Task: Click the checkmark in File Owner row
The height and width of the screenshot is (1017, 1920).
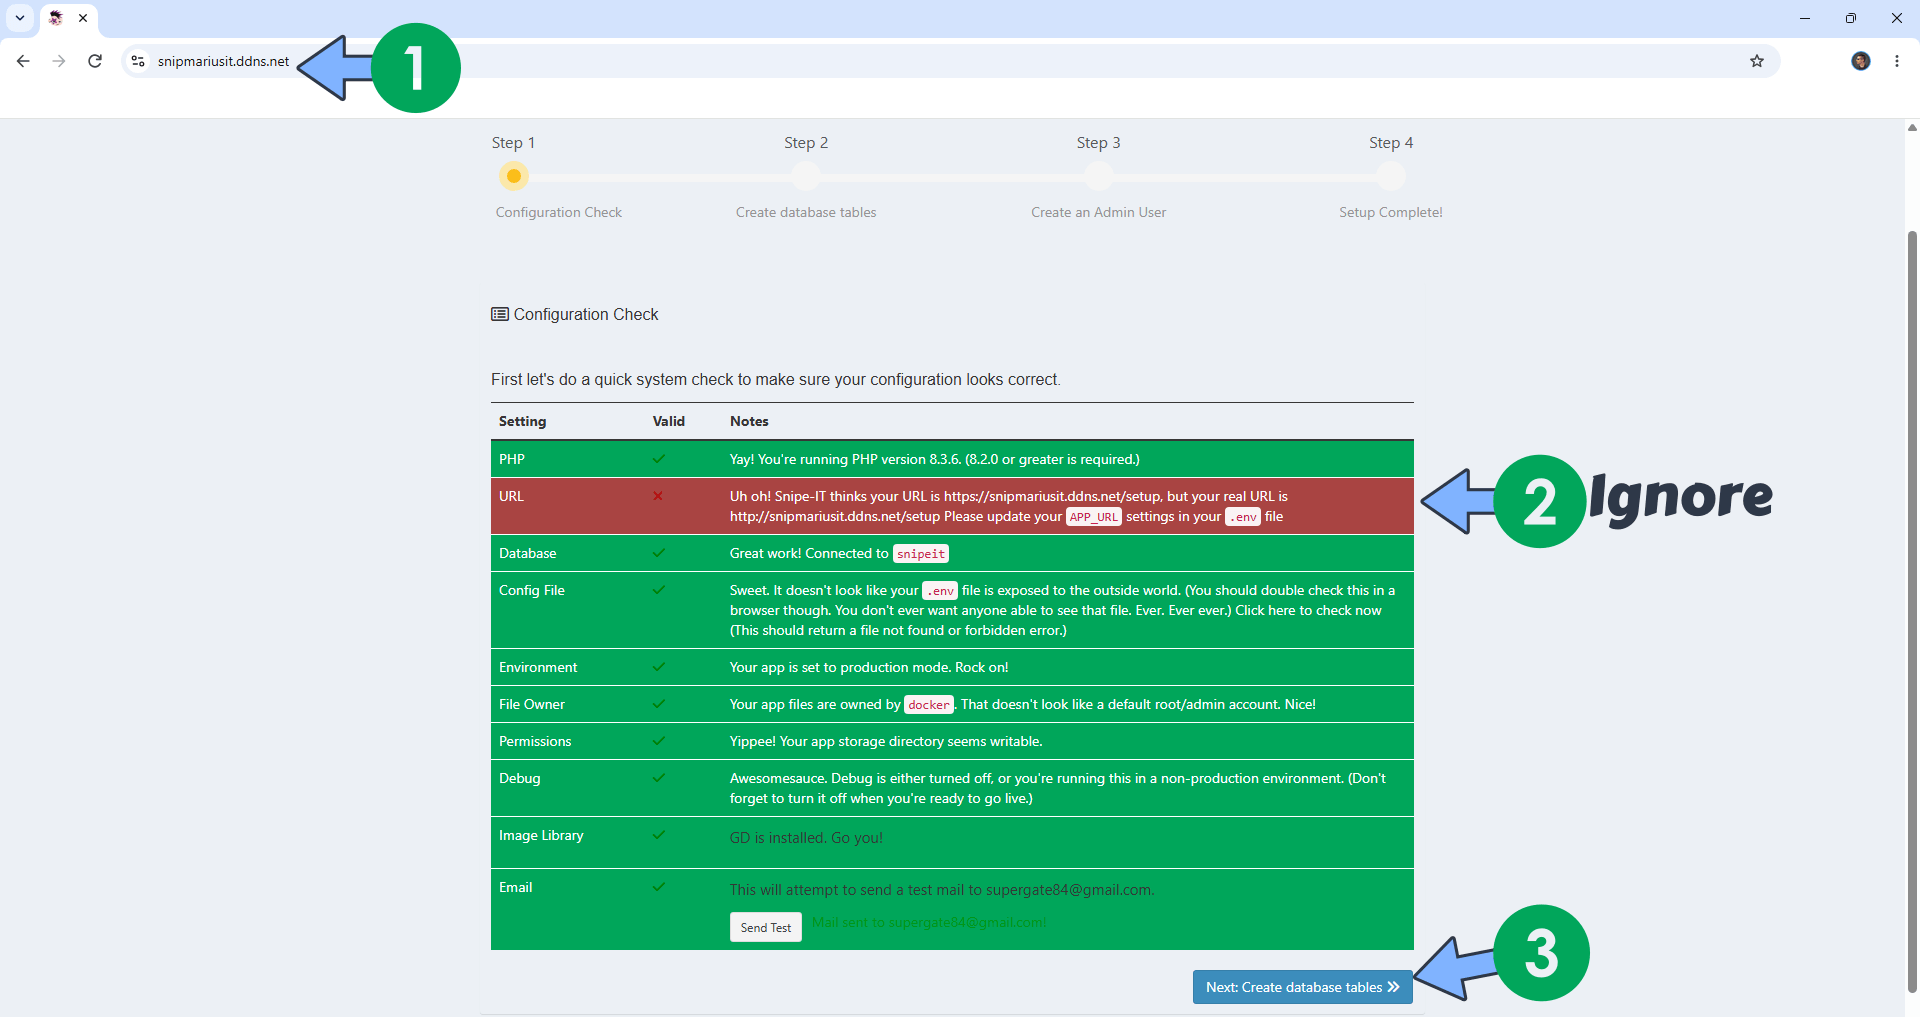Action: point(659,704)
